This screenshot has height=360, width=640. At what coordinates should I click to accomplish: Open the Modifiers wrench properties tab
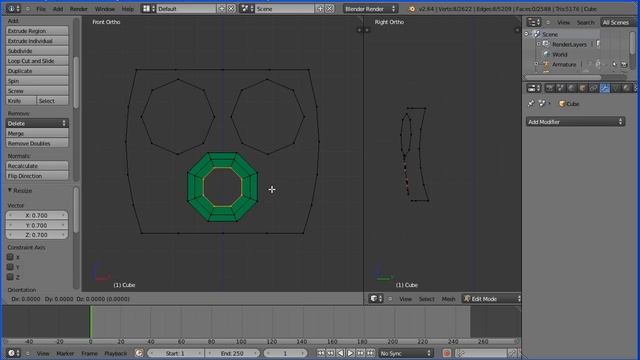point(604,88)
